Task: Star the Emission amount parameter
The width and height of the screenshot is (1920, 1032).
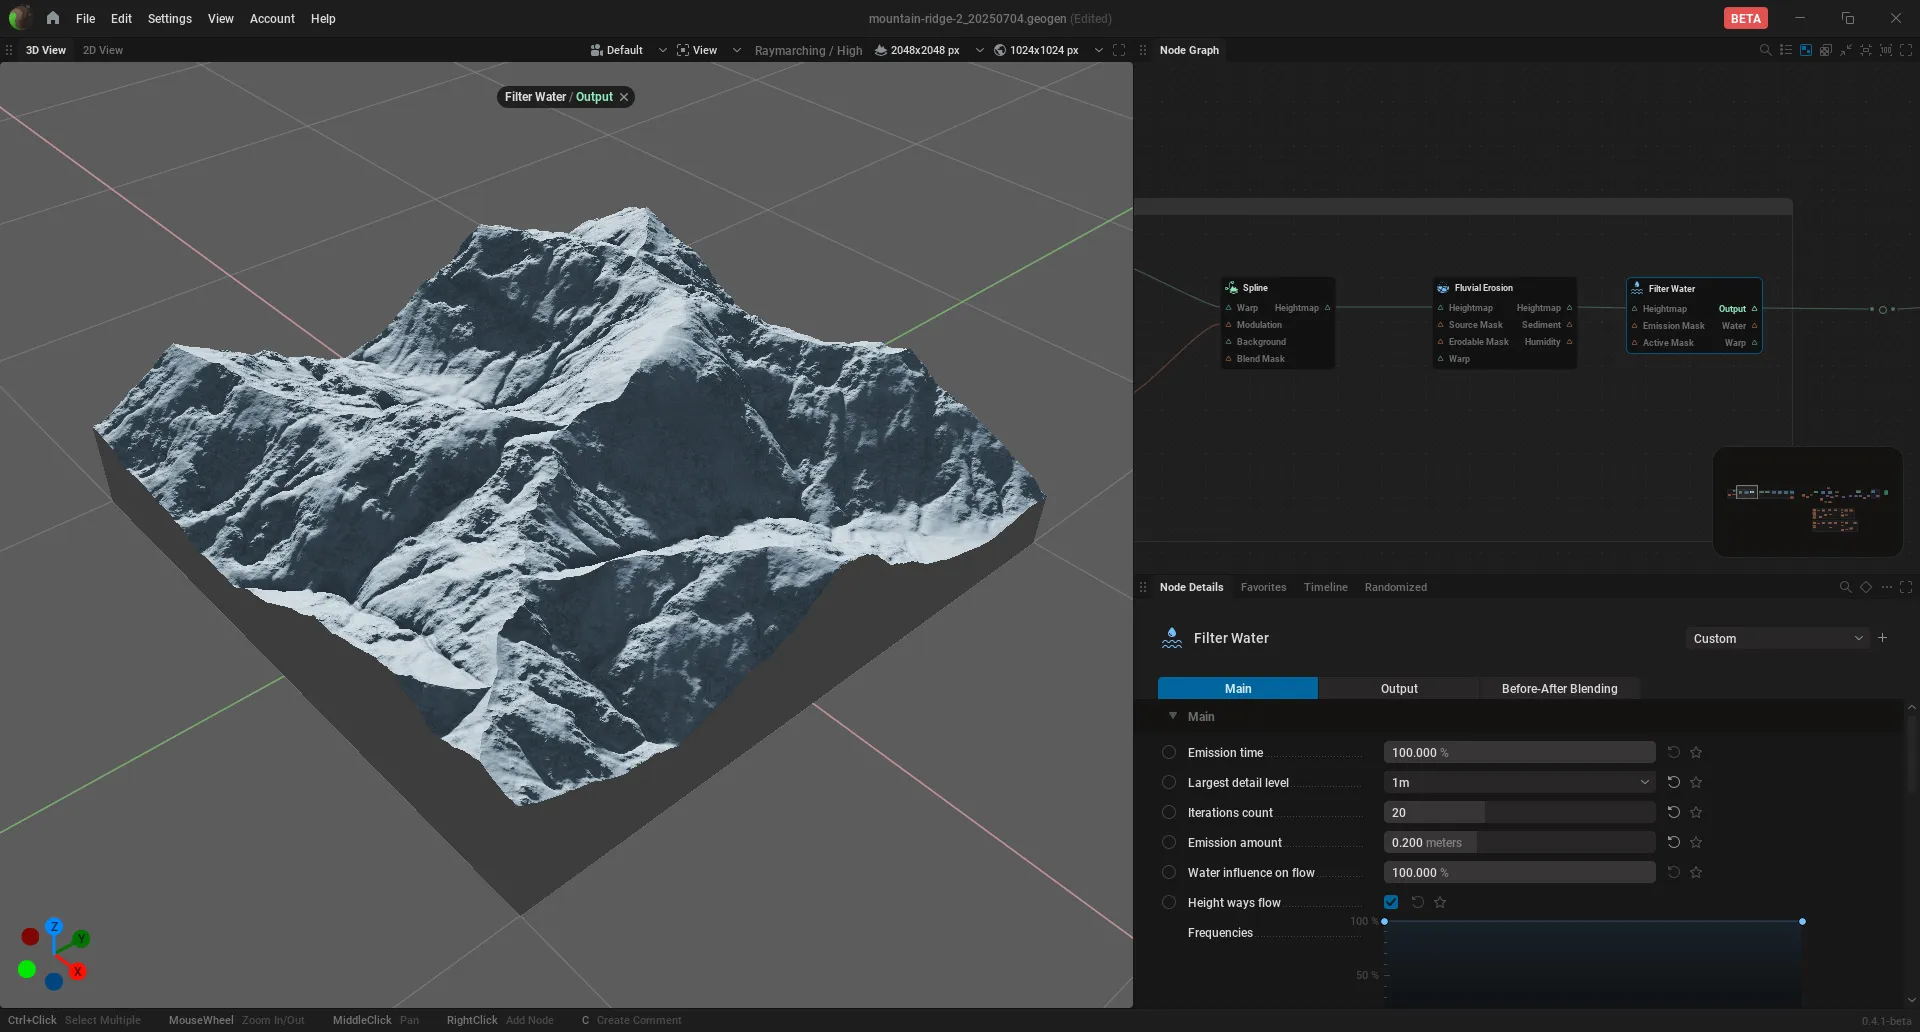Action: (1696, 842)
